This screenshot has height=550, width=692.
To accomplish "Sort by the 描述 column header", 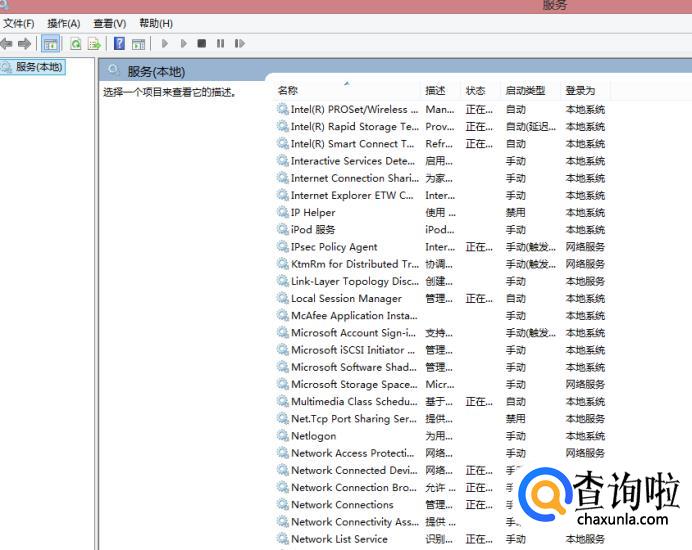I will coord(435,90).
